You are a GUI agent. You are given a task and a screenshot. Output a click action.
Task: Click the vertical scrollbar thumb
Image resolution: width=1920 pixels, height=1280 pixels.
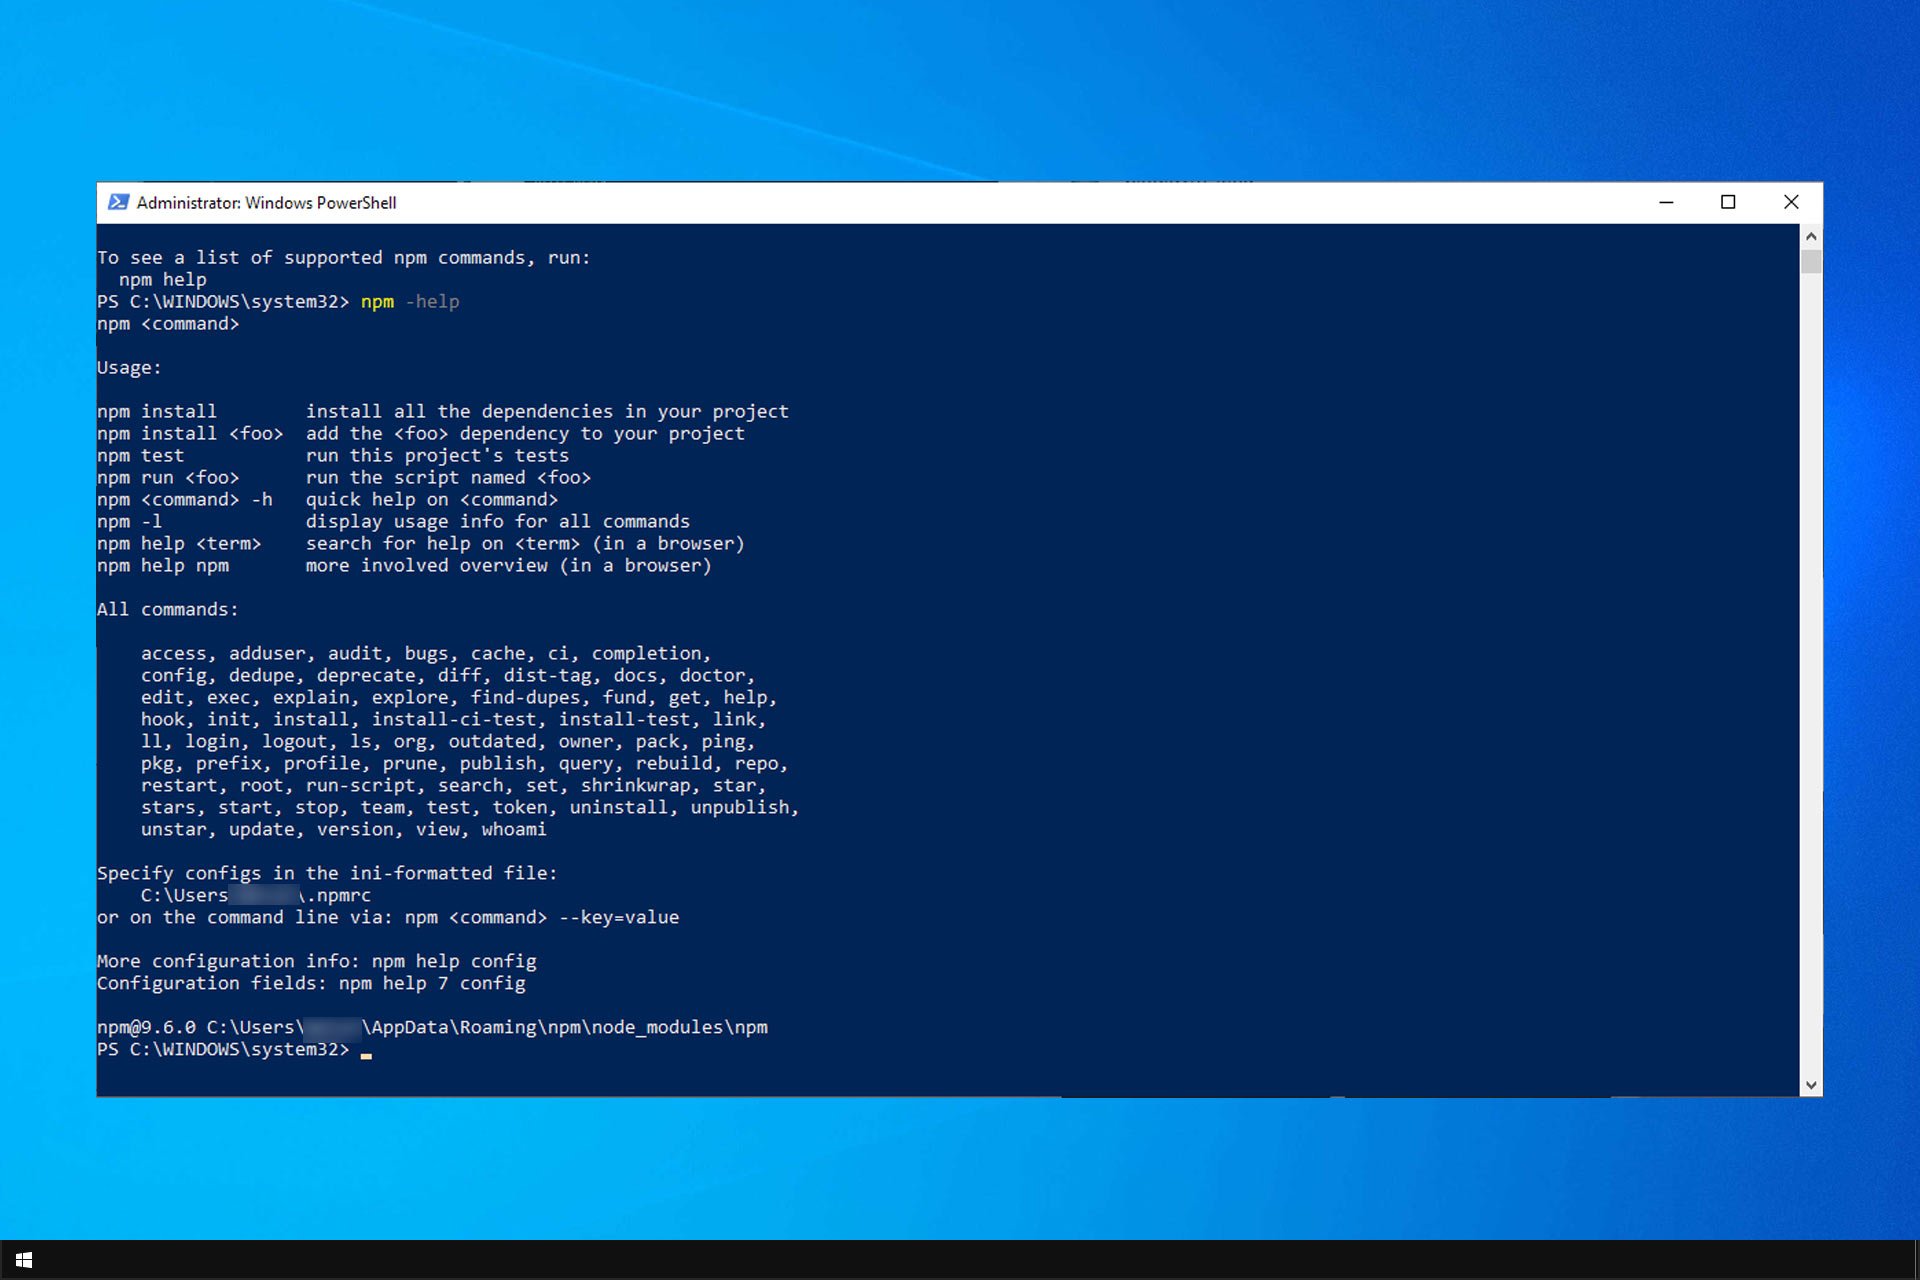[x=1811, y=262]
